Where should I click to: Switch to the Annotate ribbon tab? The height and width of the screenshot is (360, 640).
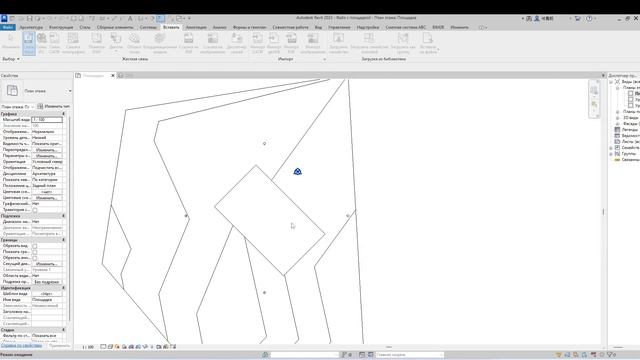point(196,27)
